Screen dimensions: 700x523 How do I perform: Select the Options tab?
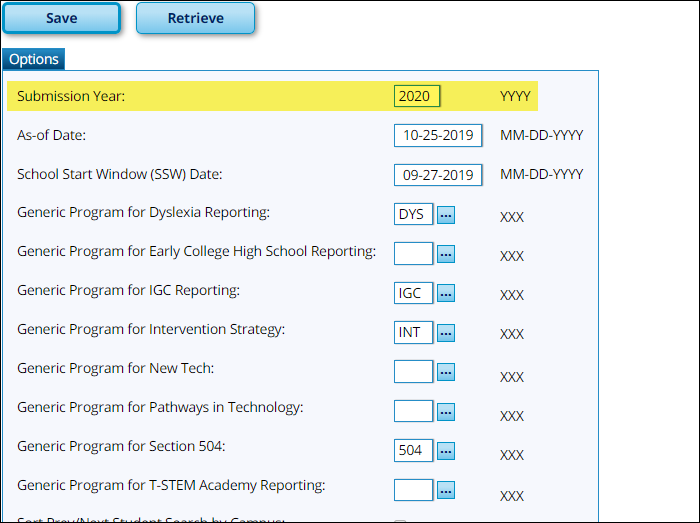click(x=34, y=59)
